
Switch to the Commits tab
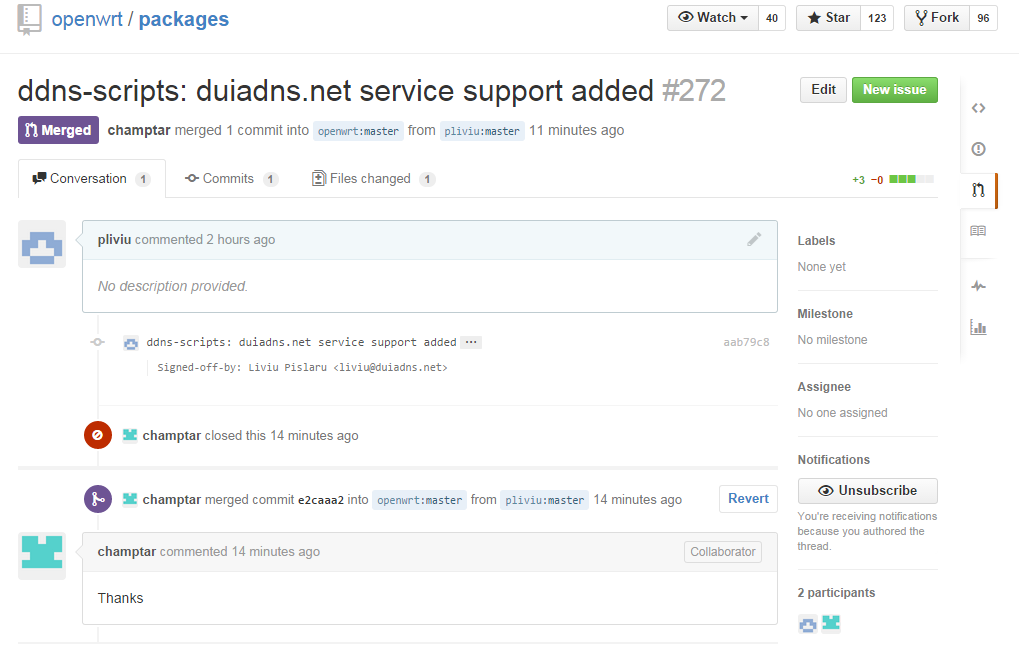click(x=231, y=179)
